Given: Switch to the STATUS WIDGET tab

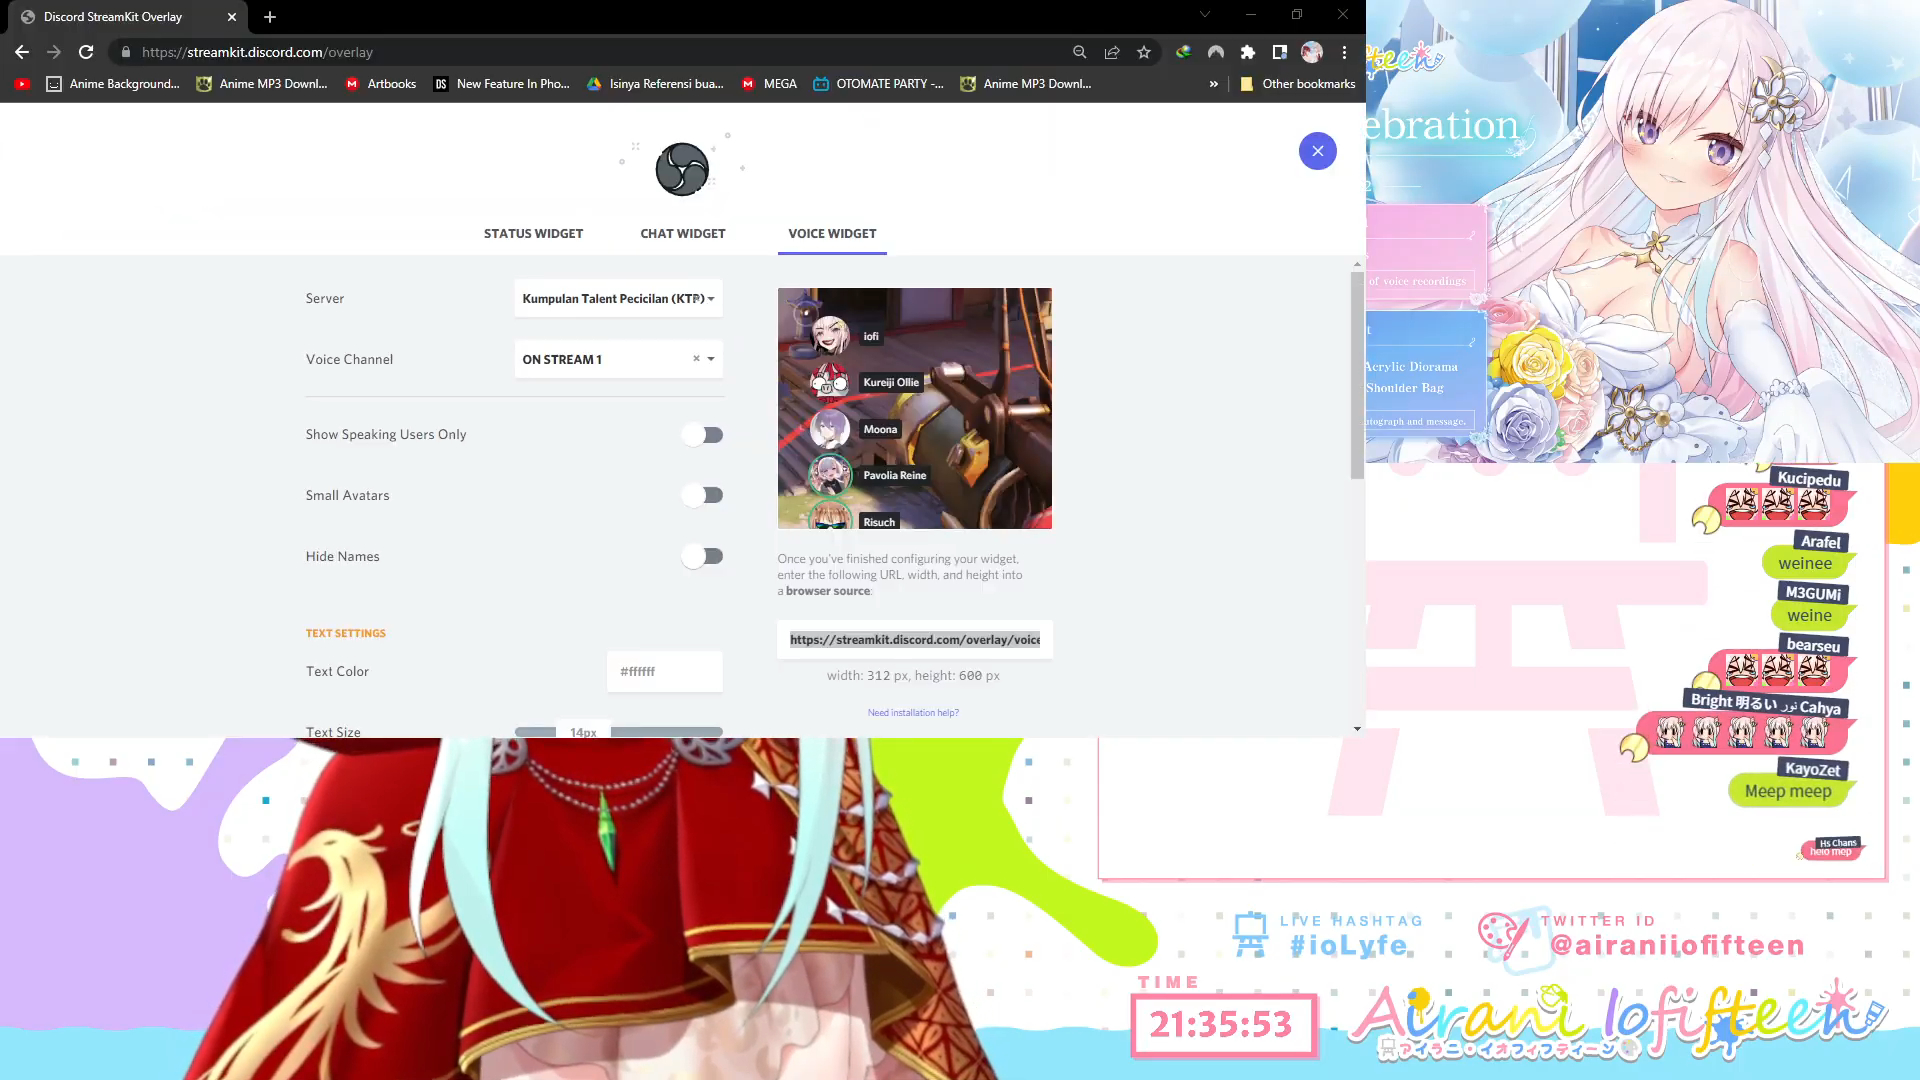Looking at the screenshot, I should click(x=533, y=234).
